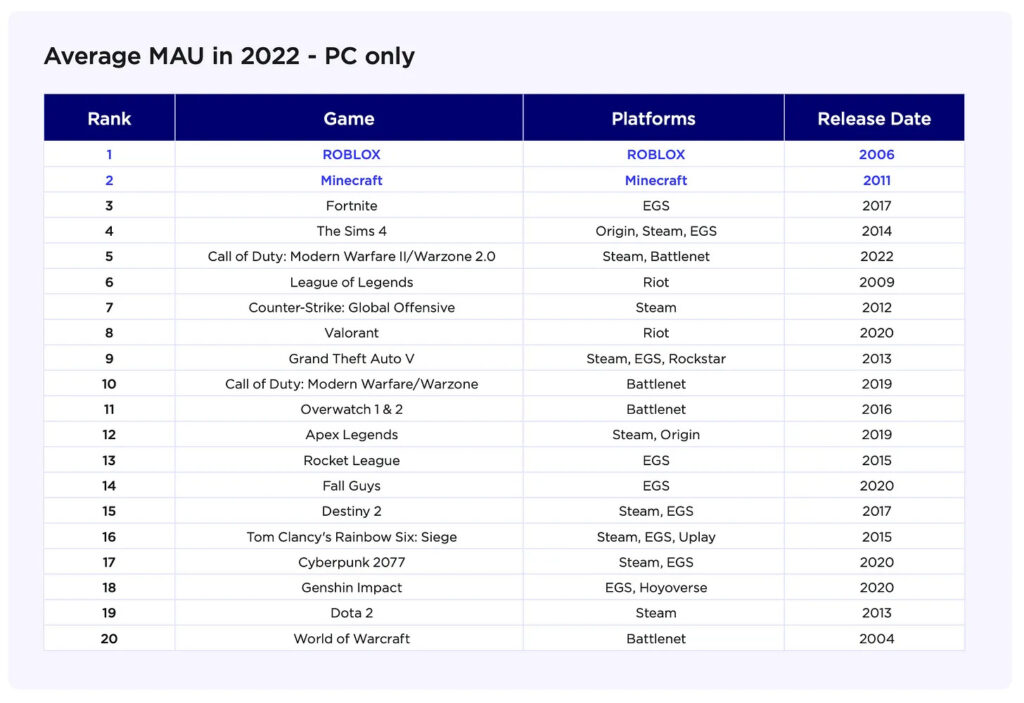Image resolution: width=1024 pixels, height=703 pixels.
Task: Click Counter-Strike: Global Offensive cell
Action: coord(351,308)
